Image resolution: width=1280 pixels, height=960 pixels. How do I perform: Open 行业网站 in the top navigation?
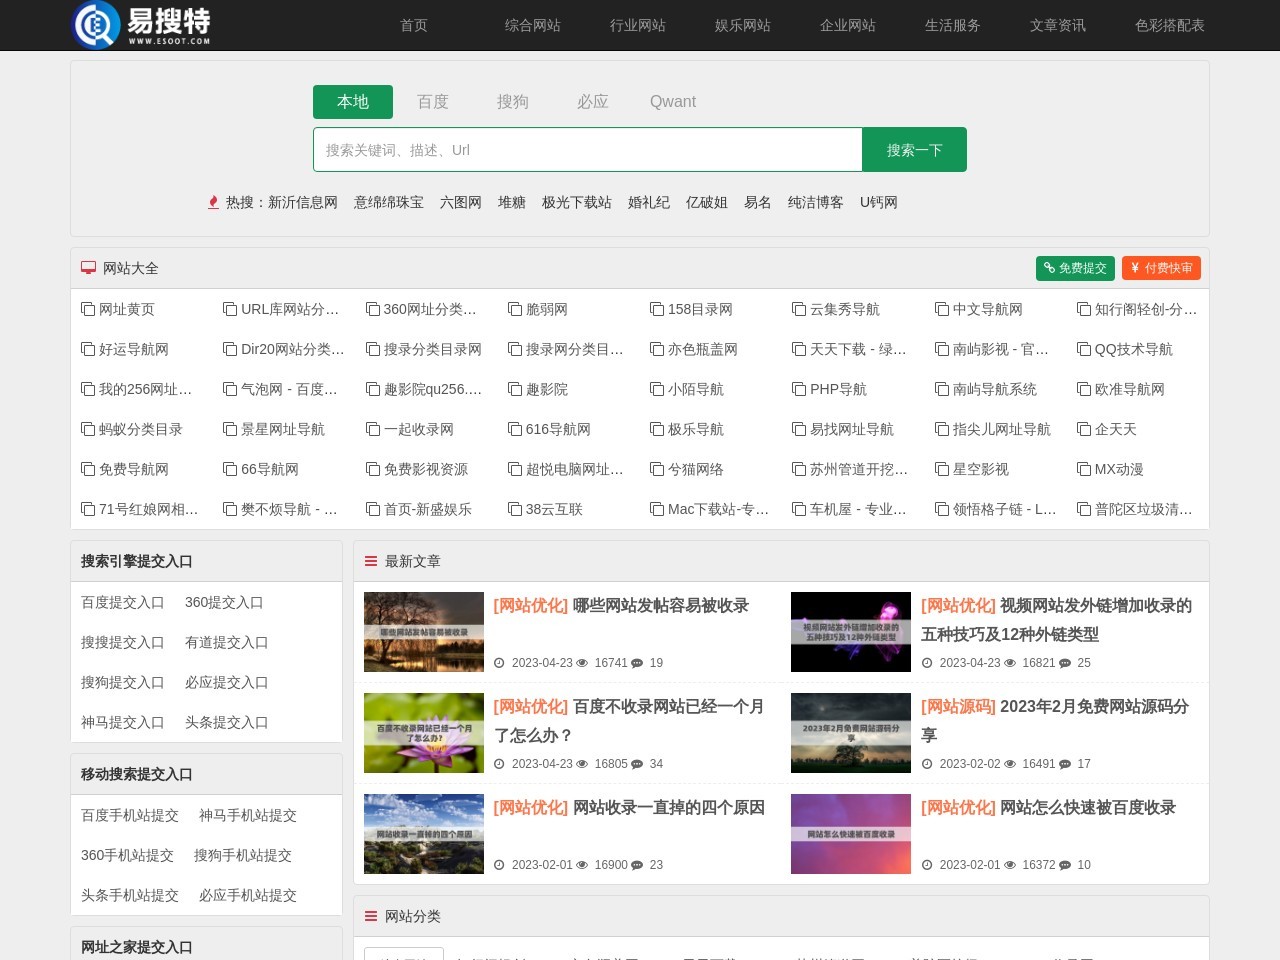(638, 25)
